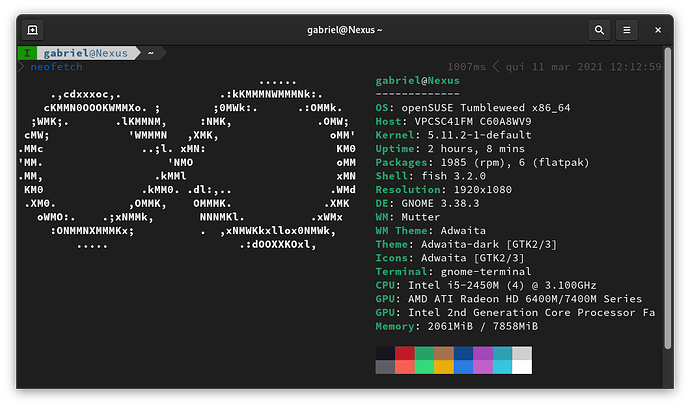Click the dark gray color block in bottom row
Image resolution: width=690 pixels, height=407 pixels.
(385, 367)
